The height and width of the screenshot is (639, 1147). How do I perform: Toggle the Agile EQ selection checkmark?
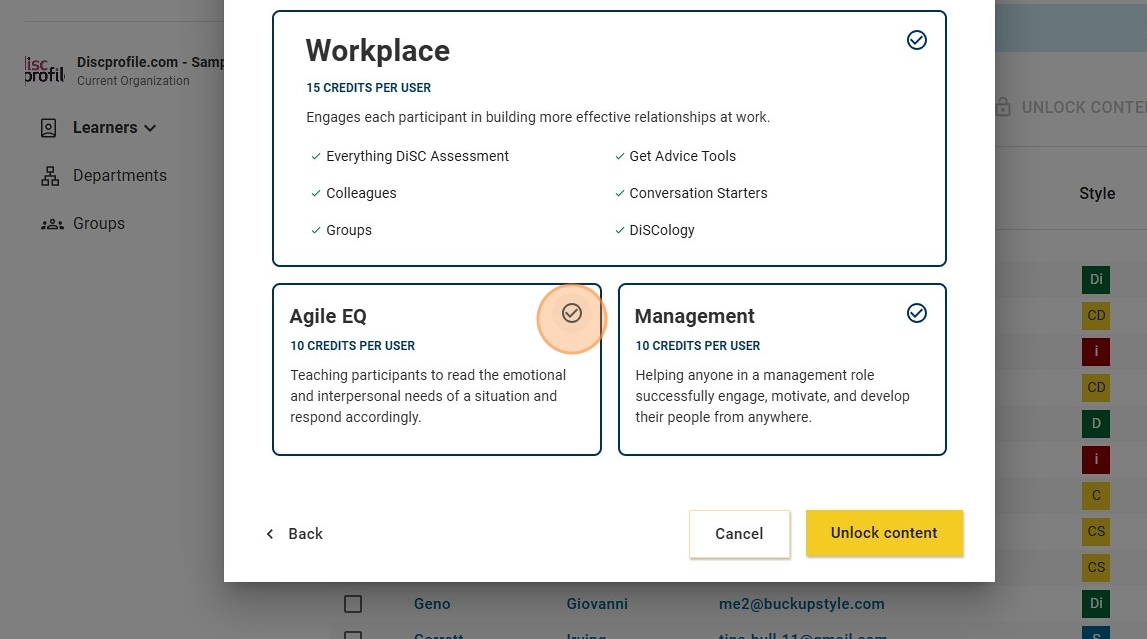(572, 313)
